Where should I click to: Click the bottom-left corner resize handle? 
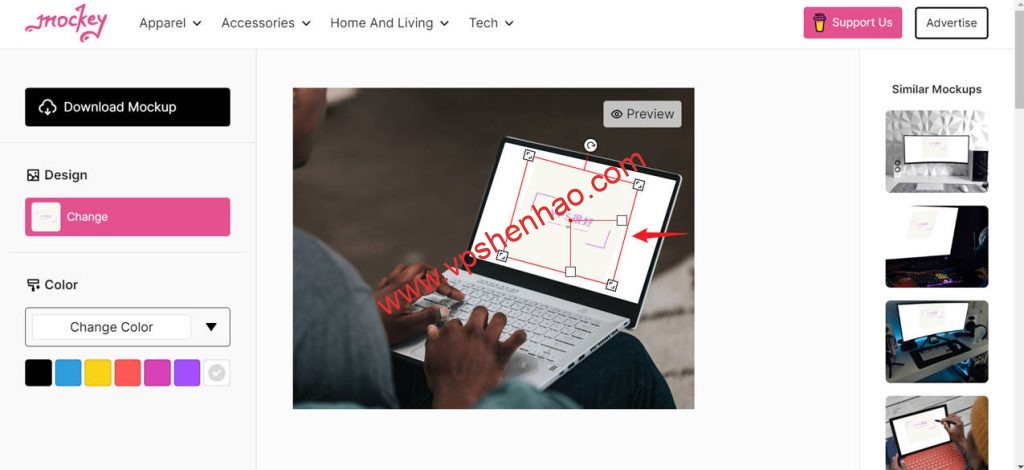pos(502,255)
